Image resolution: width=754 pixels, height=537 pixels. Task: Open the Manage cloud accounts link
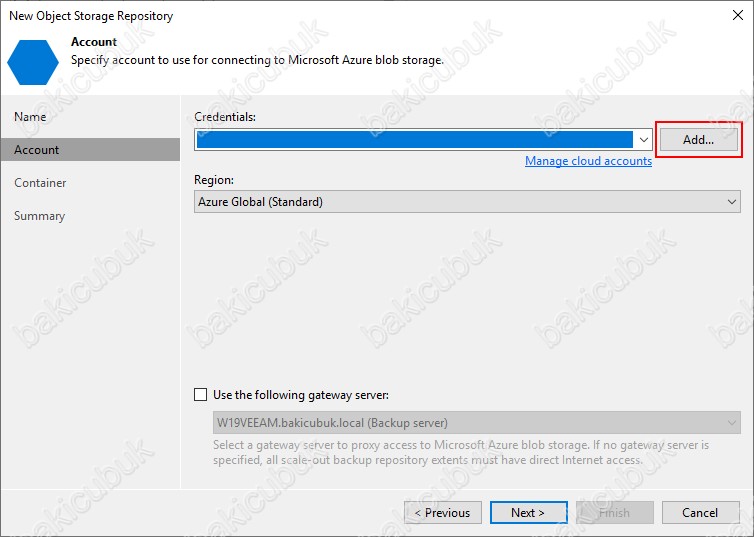point(588,161)
